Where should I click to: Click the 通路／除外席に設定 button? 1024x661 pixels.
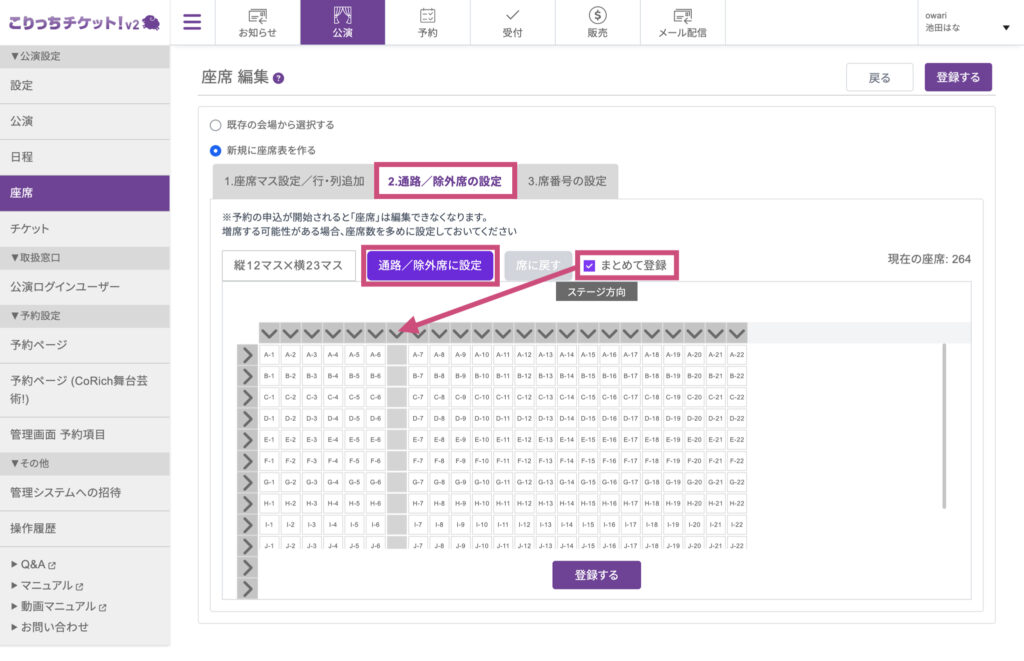point(430,265)
